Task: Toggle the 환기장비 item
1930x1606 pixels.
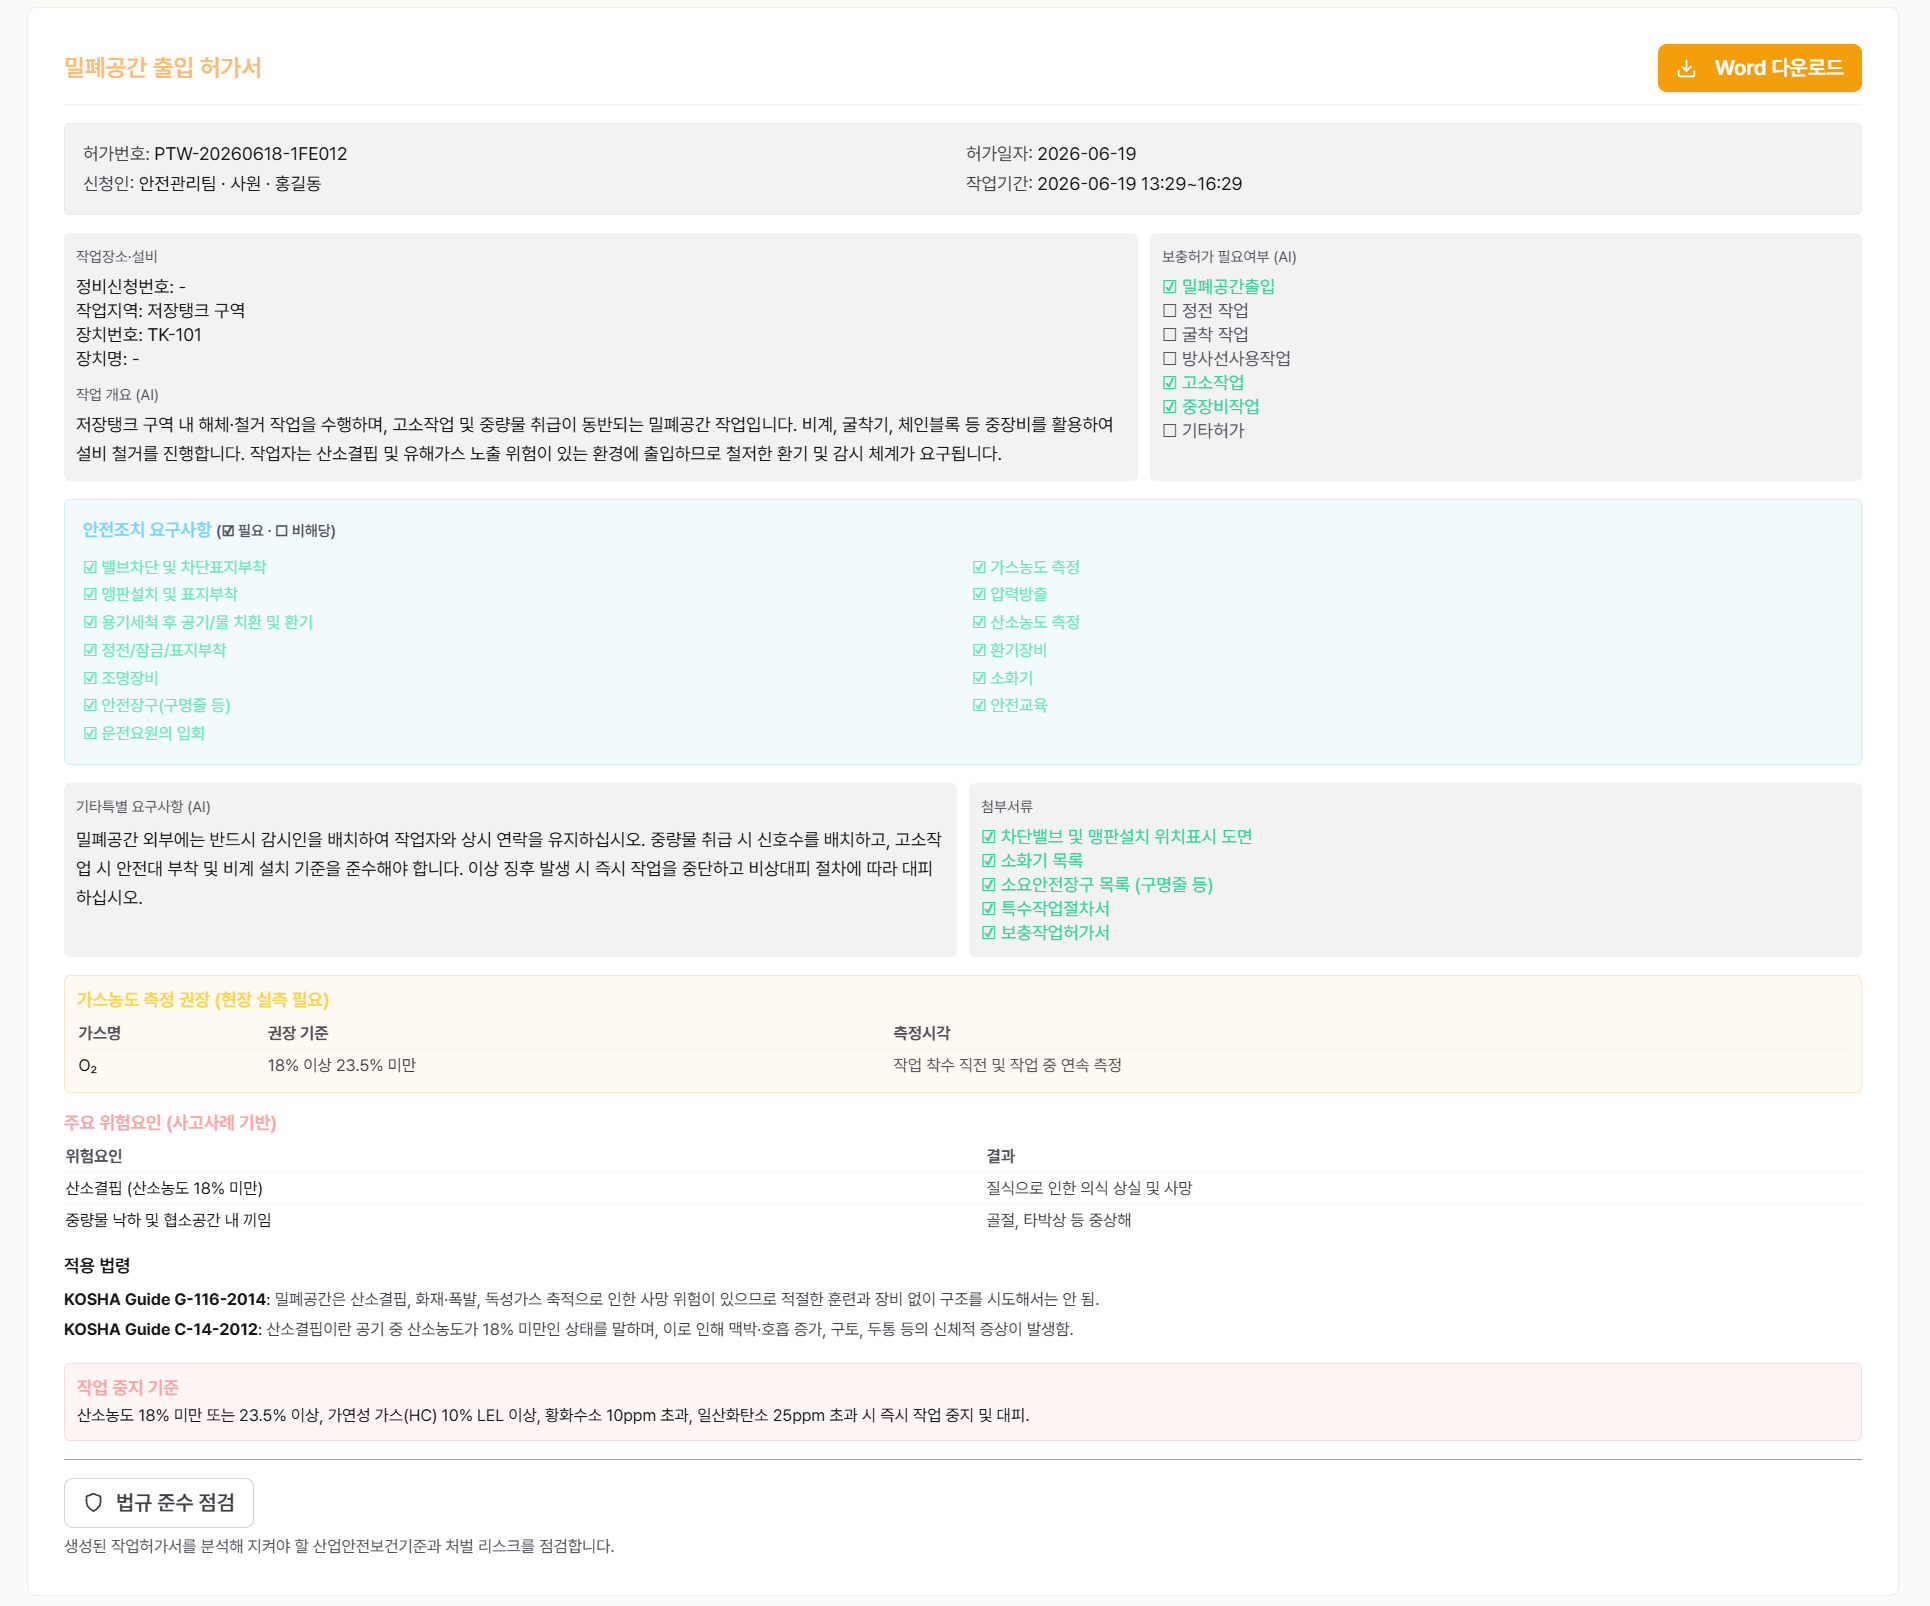Action: (x=1010, y=650)
